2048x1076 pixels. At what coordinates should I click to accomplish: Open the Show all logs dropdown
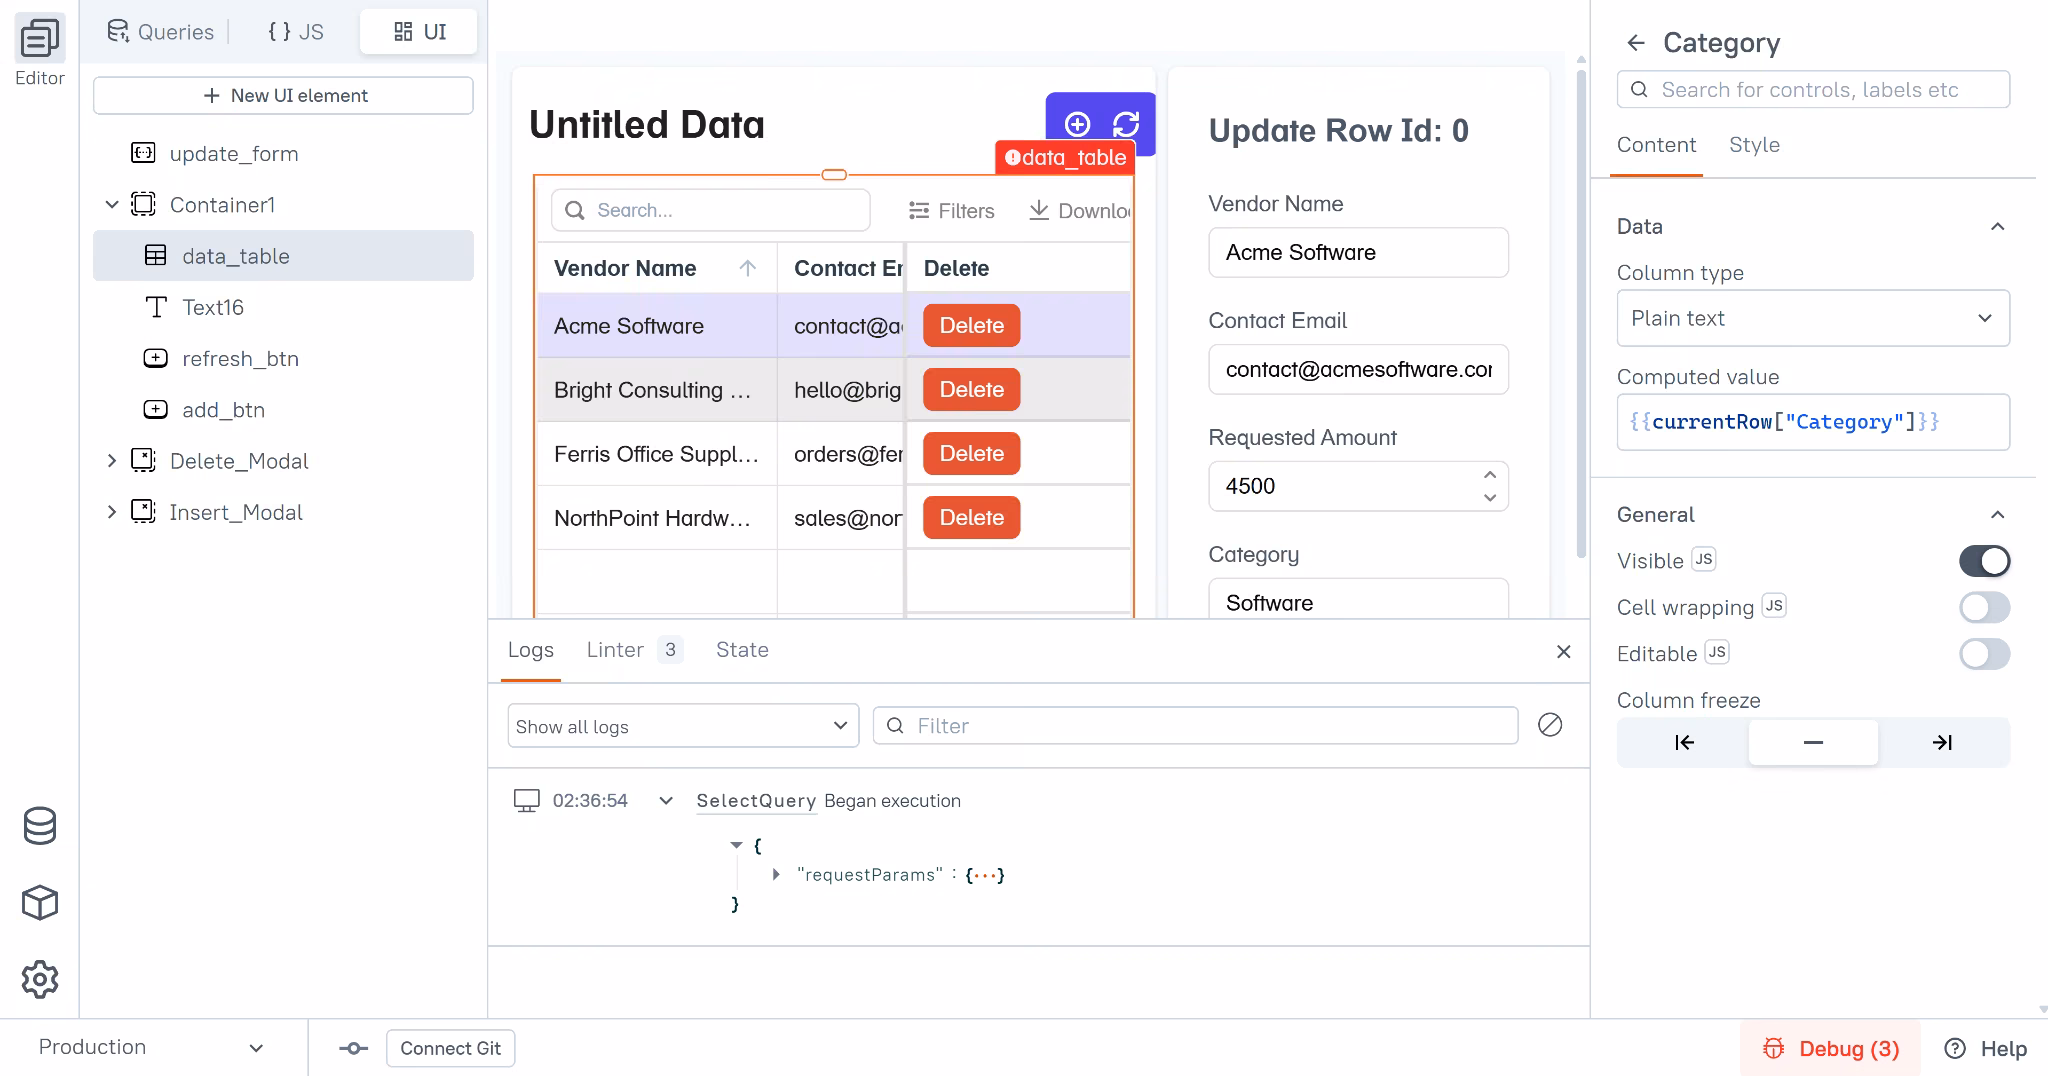coord(683,726)
